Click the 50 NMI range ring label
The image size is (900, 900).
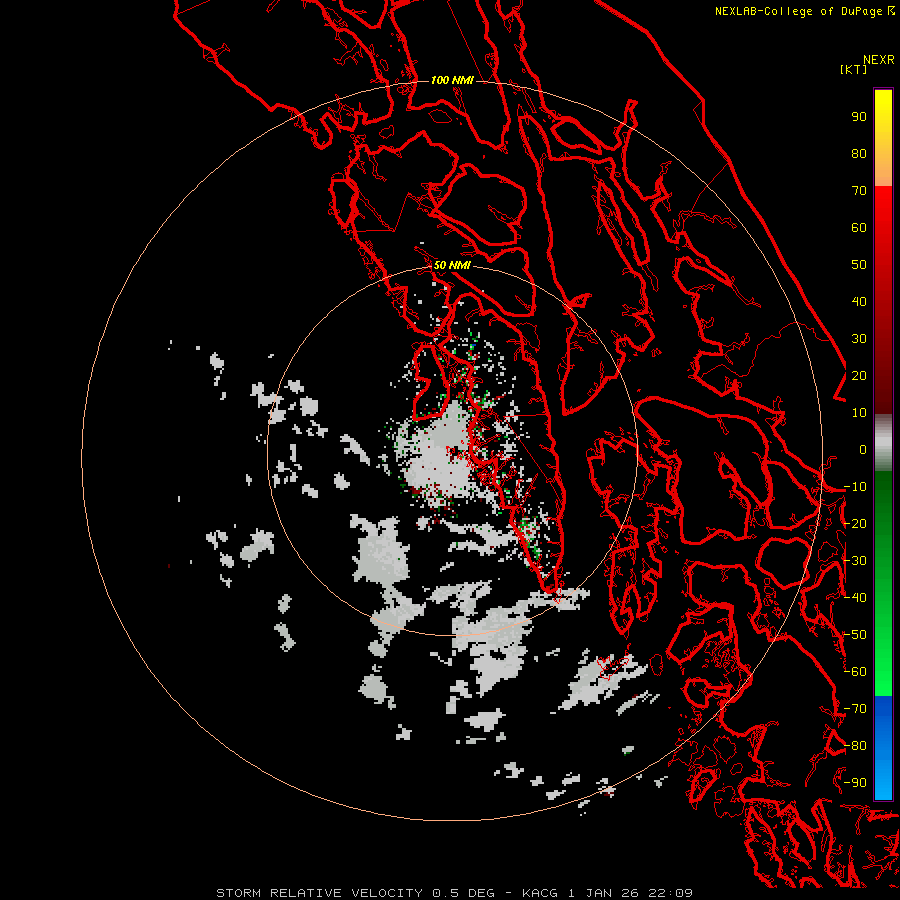click(452, 265)
